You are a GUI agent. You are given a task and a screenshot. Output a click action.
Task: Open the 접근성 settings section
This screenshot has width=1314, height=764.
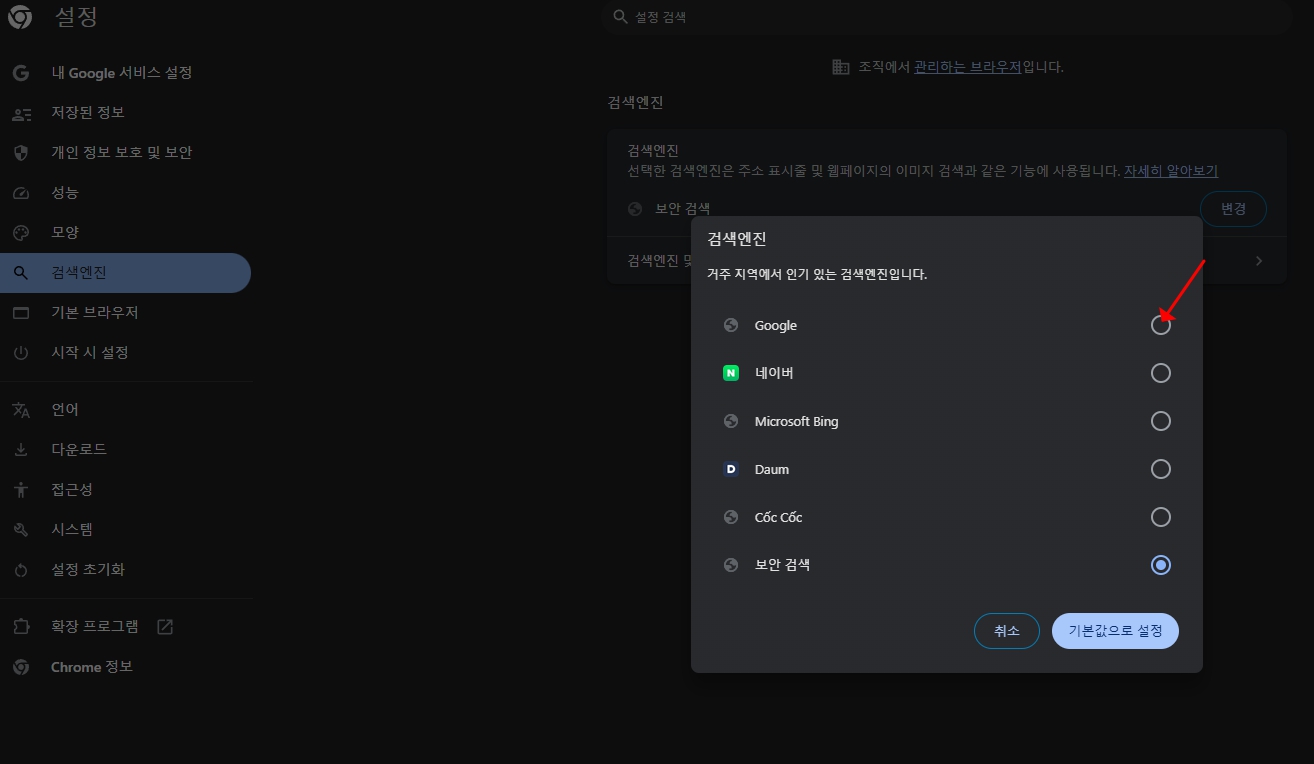point(125,490)
